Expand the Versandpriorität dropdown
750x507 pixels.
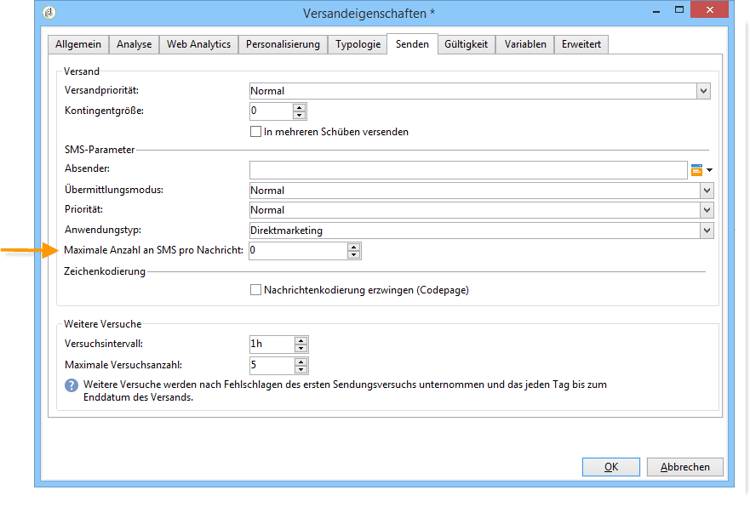tap(703, 91)
